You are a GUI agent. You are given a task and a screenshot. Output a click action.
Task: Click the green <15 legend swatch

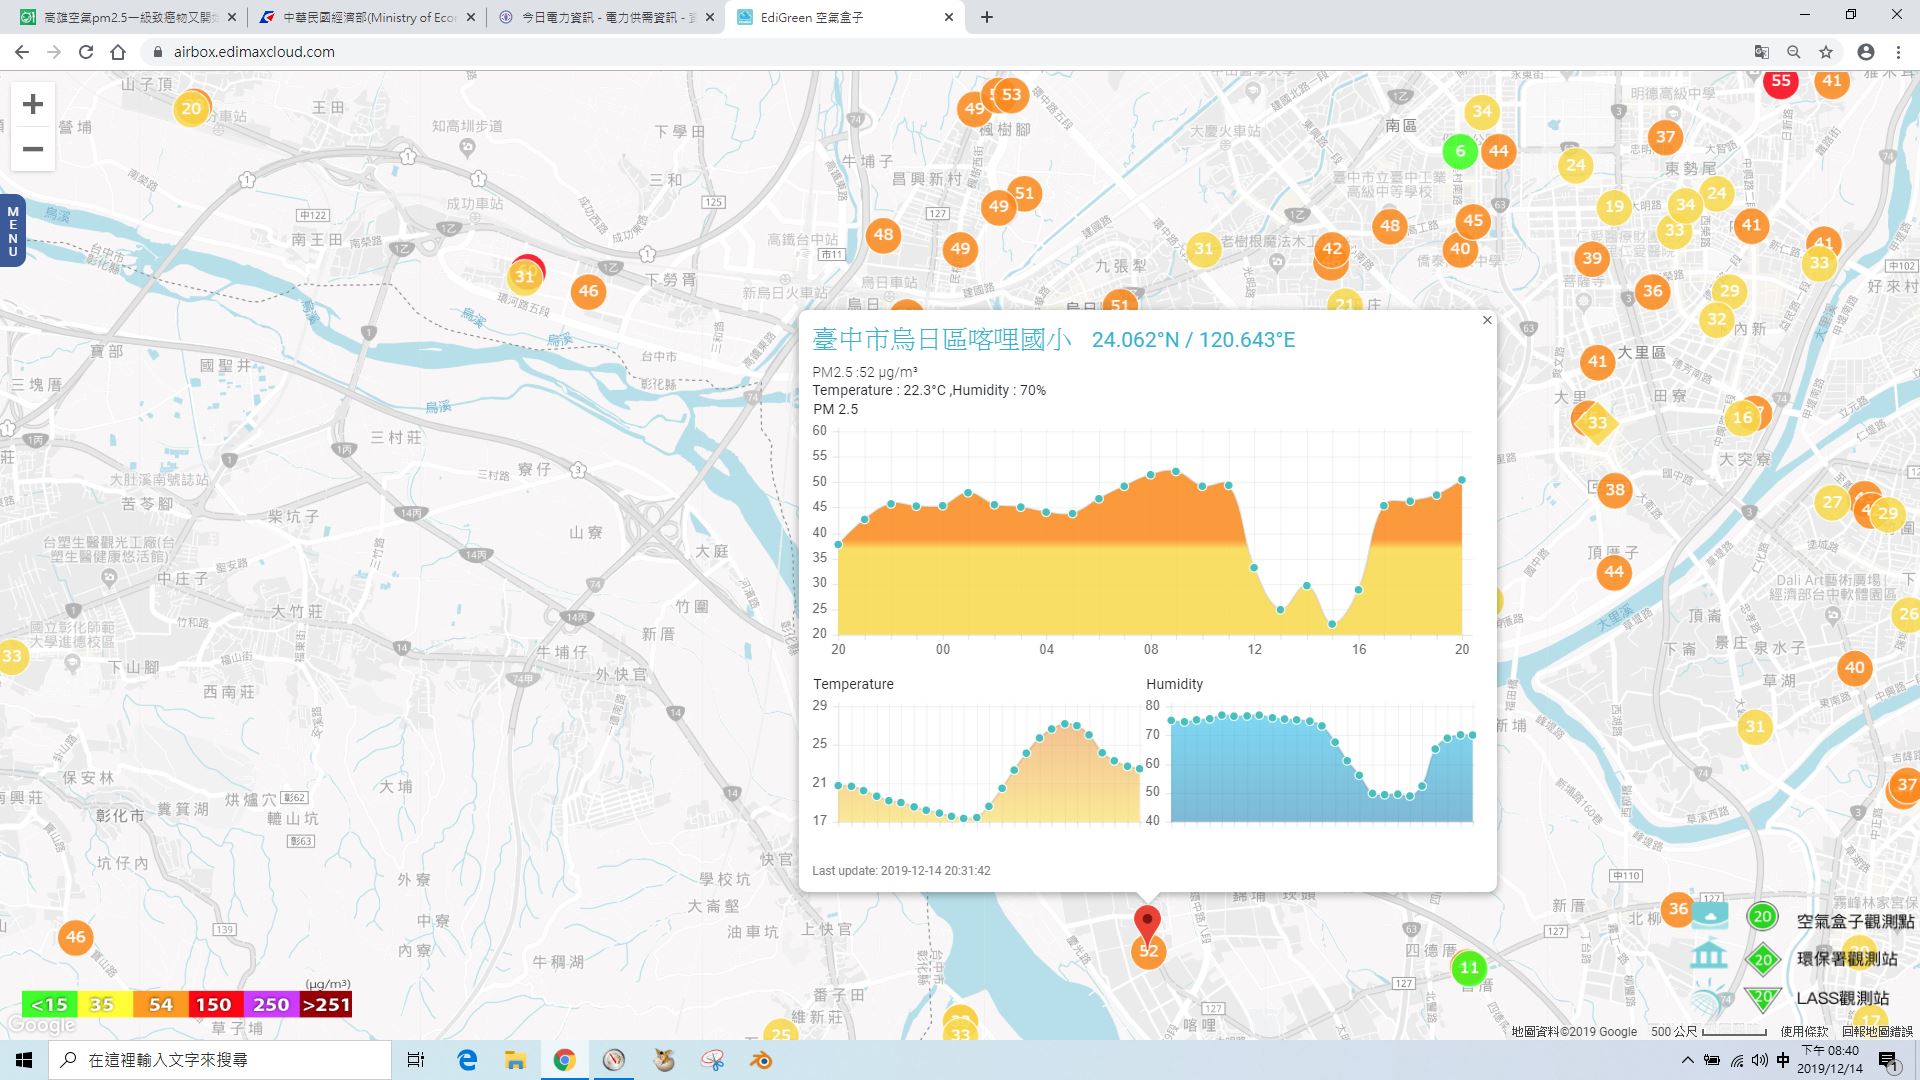click(x=49, y=1004)
